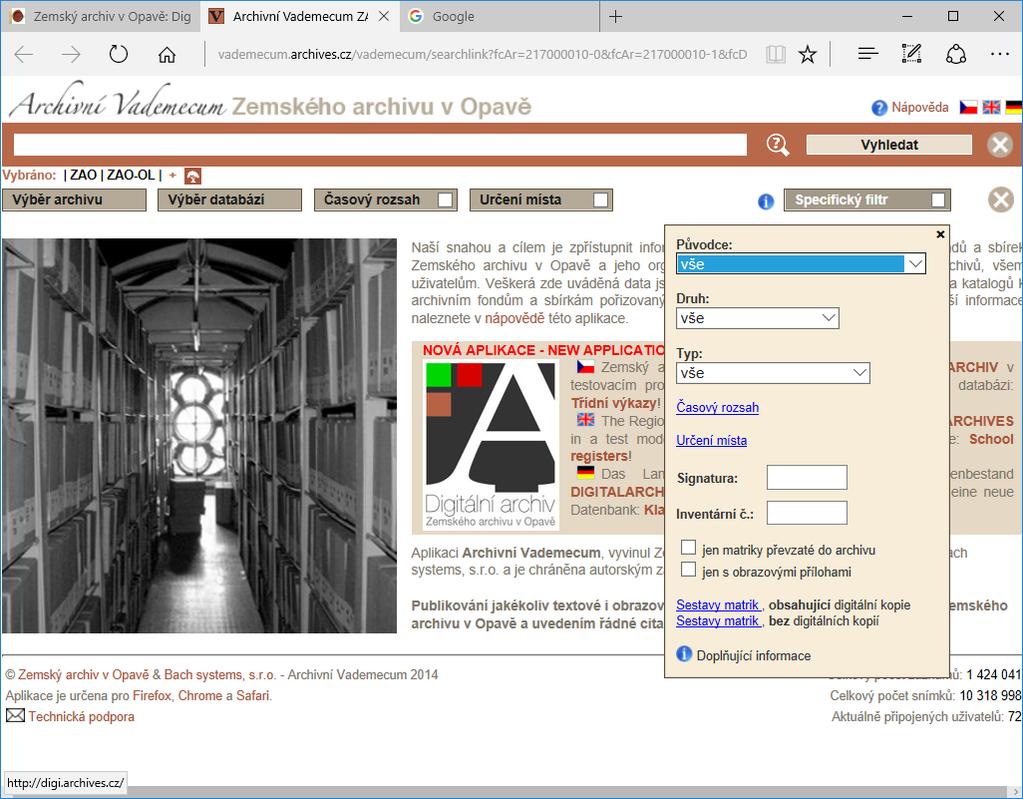Close the specific filter popup

coord(940,234)
